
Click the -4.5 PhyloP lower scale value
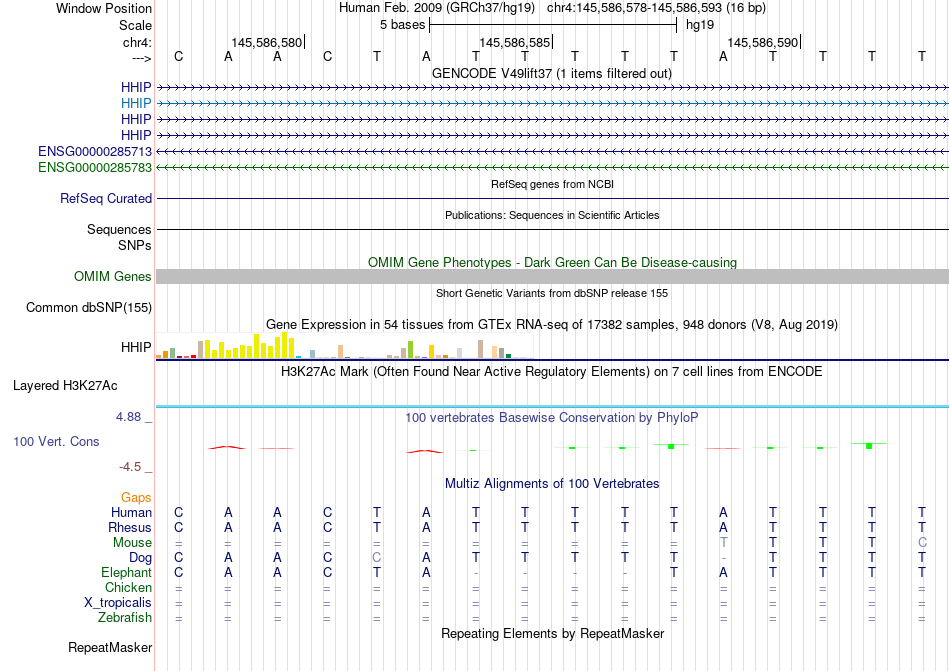click(x=130, y=466)
